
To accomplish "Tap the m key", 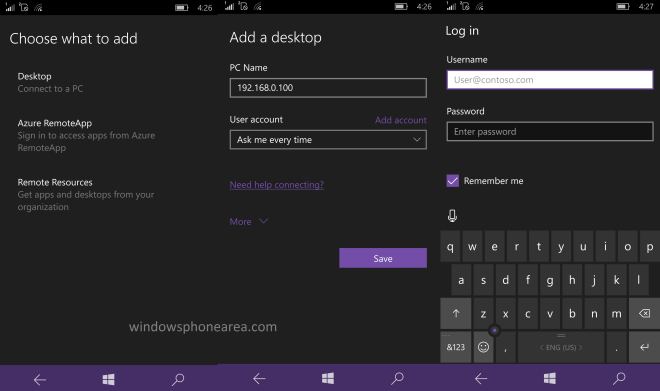I will click(616, 314).
